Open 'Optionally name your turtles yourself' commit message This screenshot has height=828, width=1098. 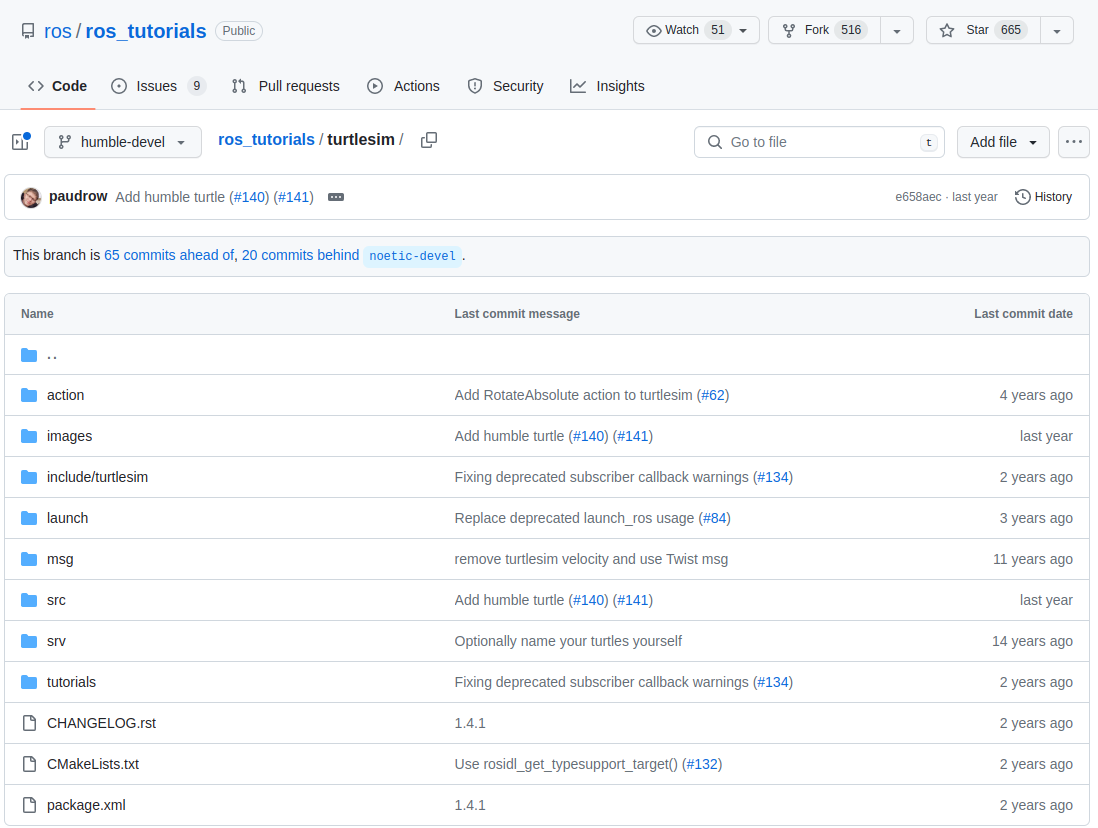568,641
